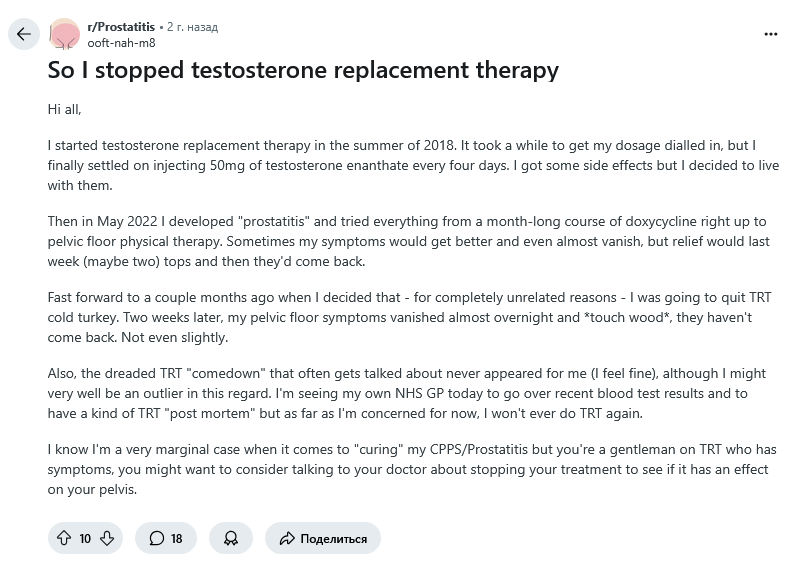Viewport: 789px width, 568px height.
Task: Click the 'Hi all,' opening line
Action: [x=64, y=109]
